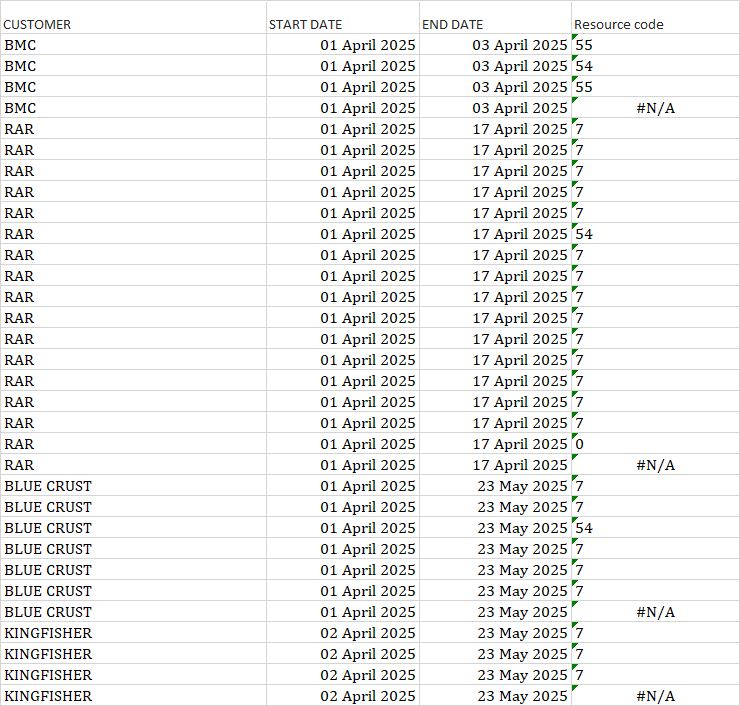The height and width of the screenshot is (706, 740).
Task: Click the #N/A cell in the RAR row
Action: tap(656, 465)
